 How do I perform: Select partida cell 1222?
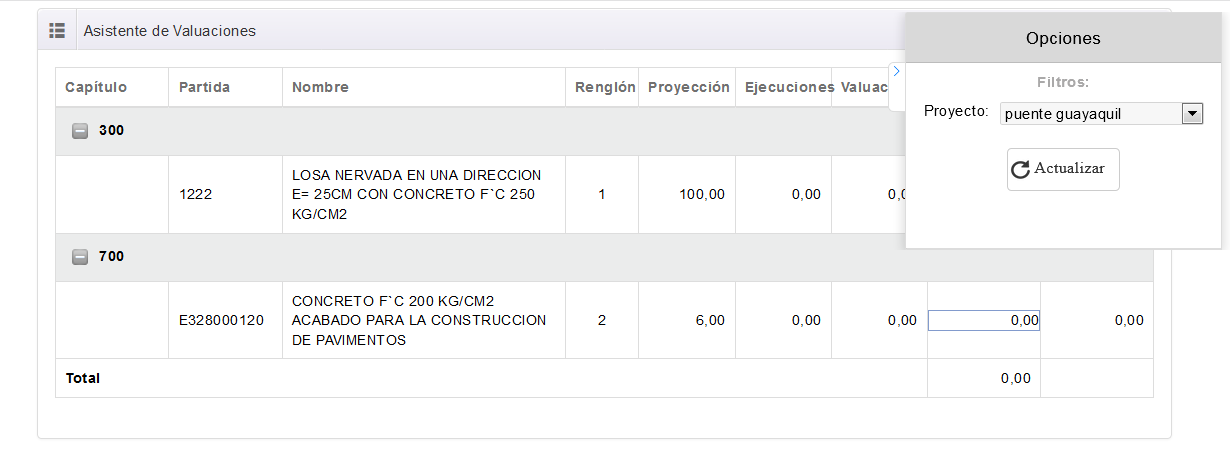point(195,195)
